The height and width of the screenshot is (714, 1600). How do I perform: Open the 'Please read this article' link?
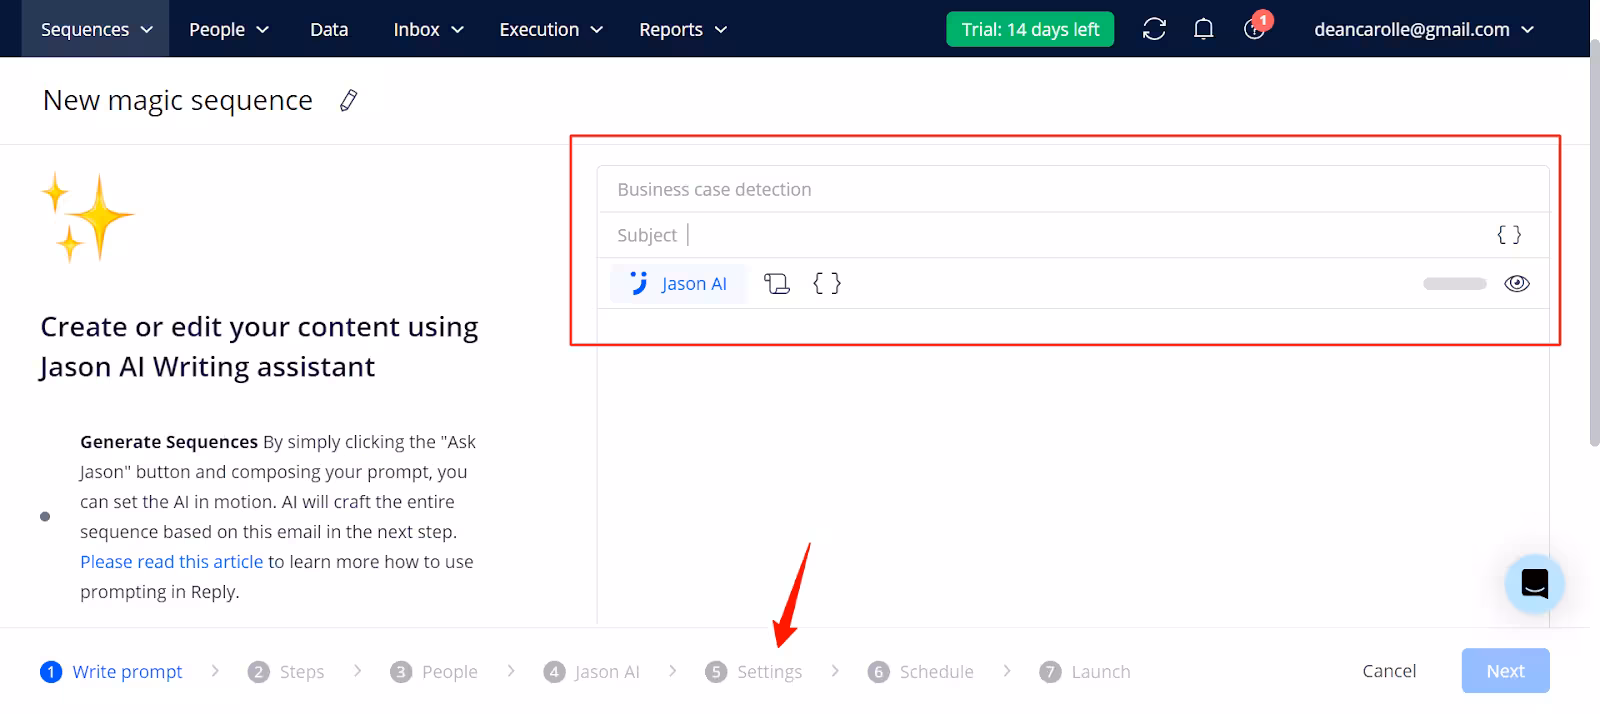(171, 562)
